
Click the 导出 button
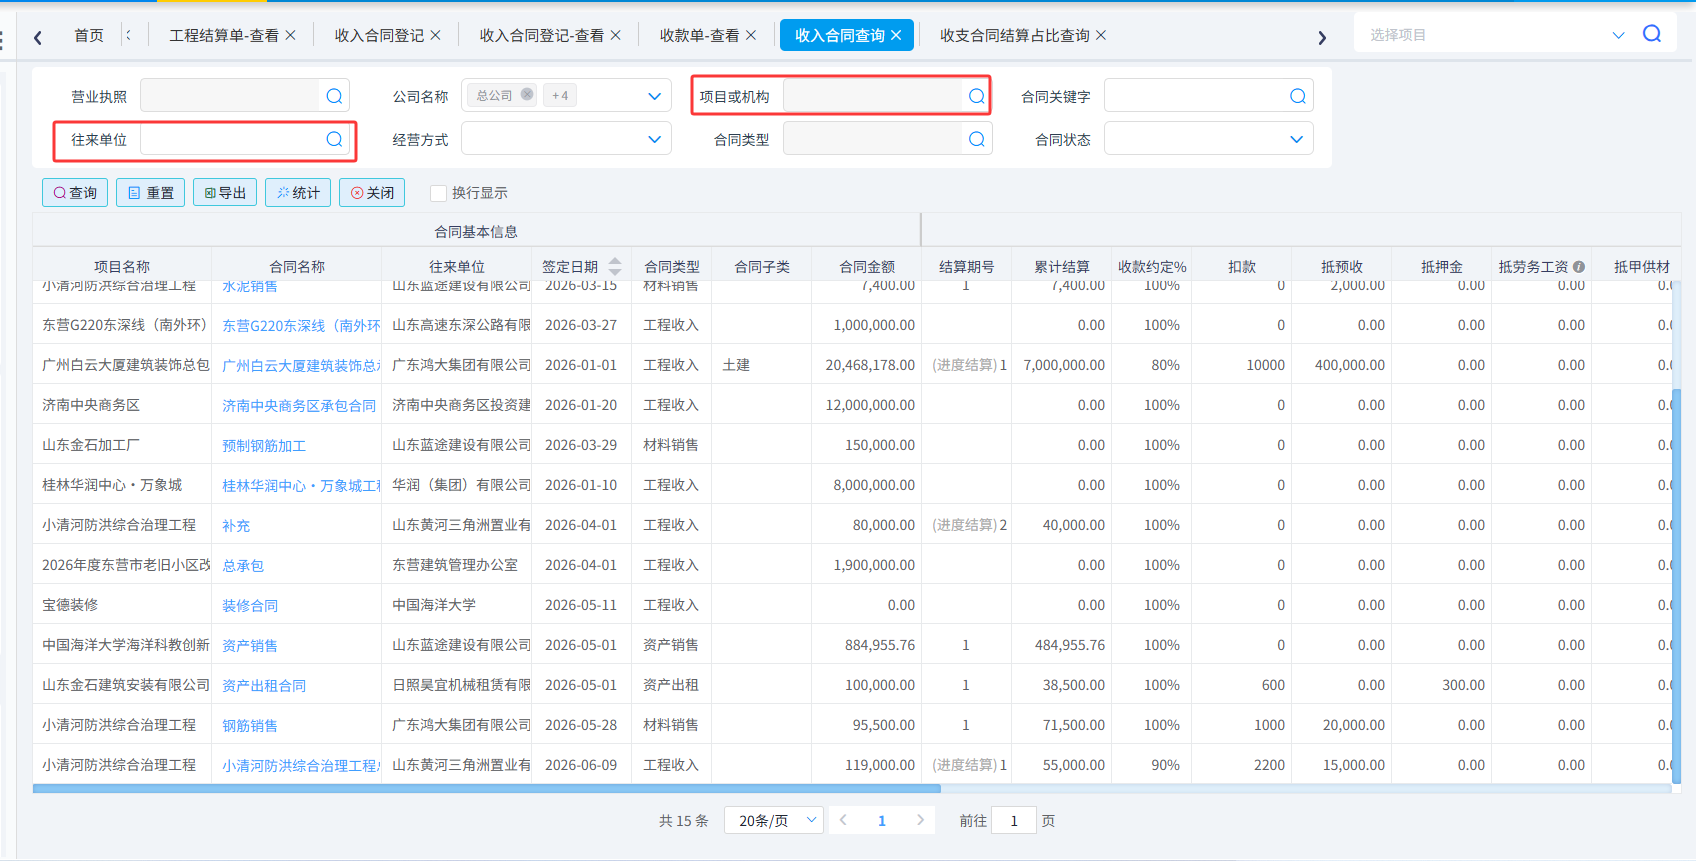tap(225, 193)
